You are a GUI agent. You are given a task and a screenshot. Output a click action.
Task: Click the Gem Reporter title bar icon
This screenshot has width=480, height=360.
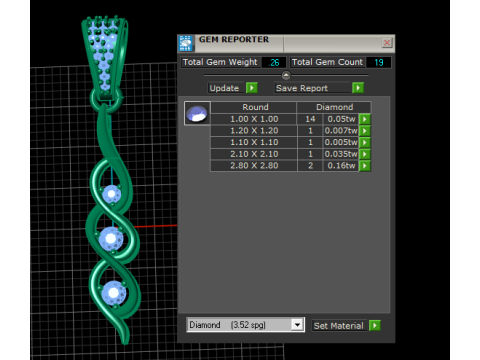coord(186,43)
